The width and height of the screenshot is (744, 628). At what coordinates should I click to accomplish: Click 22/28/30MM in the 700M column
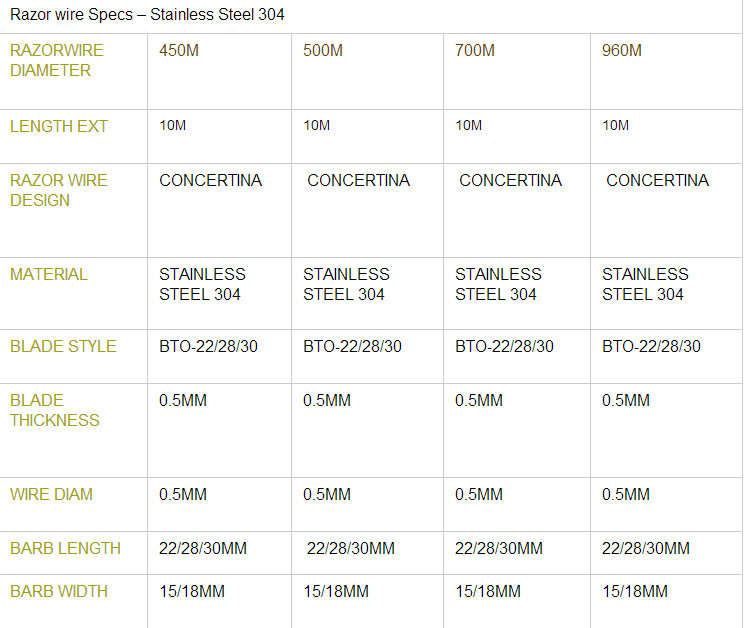pyautogui.click(x=499, y=548)
